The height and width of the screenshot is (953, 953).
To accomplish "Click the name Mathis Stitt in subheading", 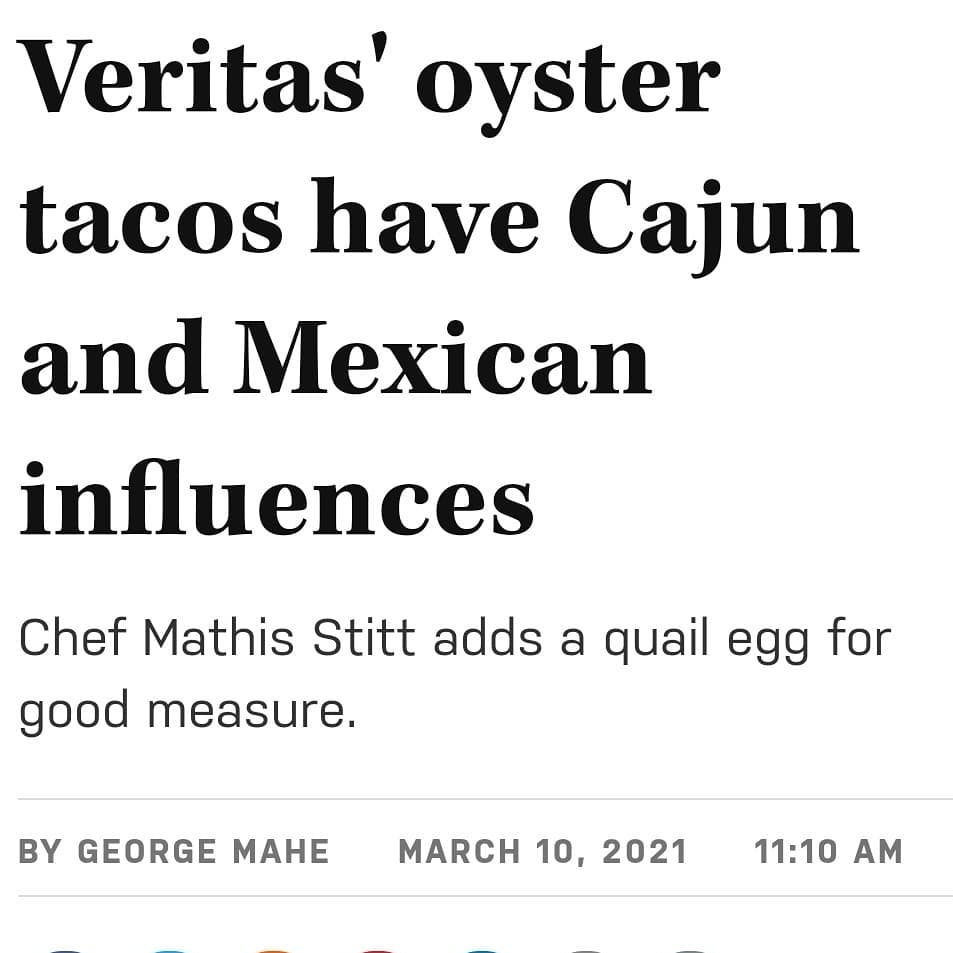I will click(x=279, y=639).
